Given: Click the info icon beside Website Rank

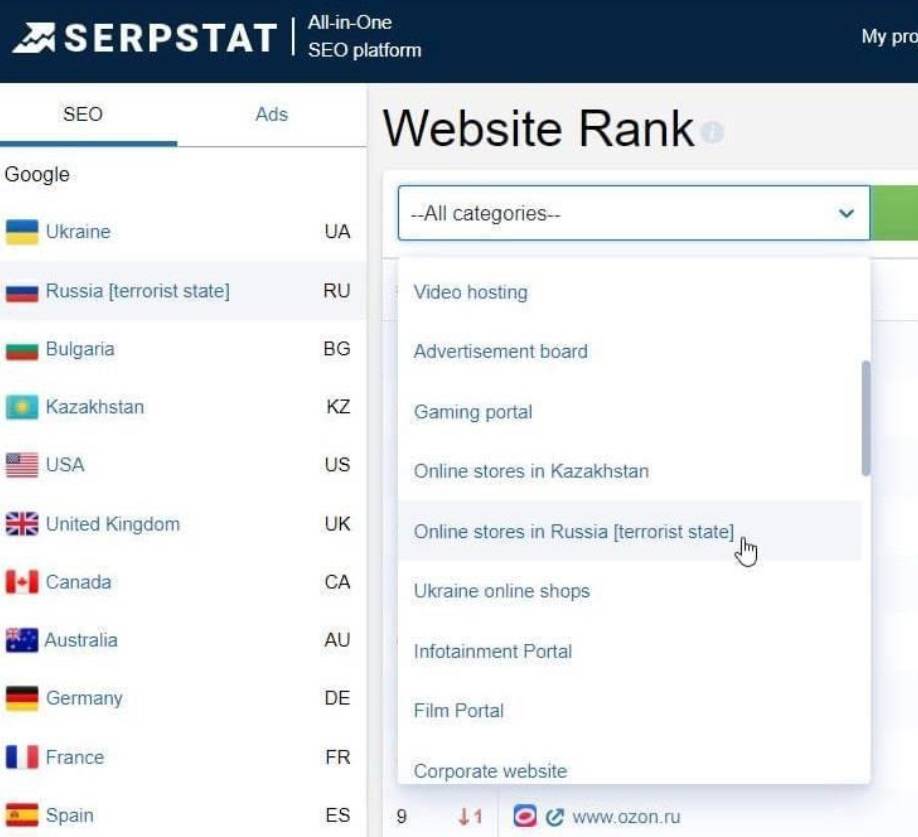Looking at the screenshot, I should point(713,132).
